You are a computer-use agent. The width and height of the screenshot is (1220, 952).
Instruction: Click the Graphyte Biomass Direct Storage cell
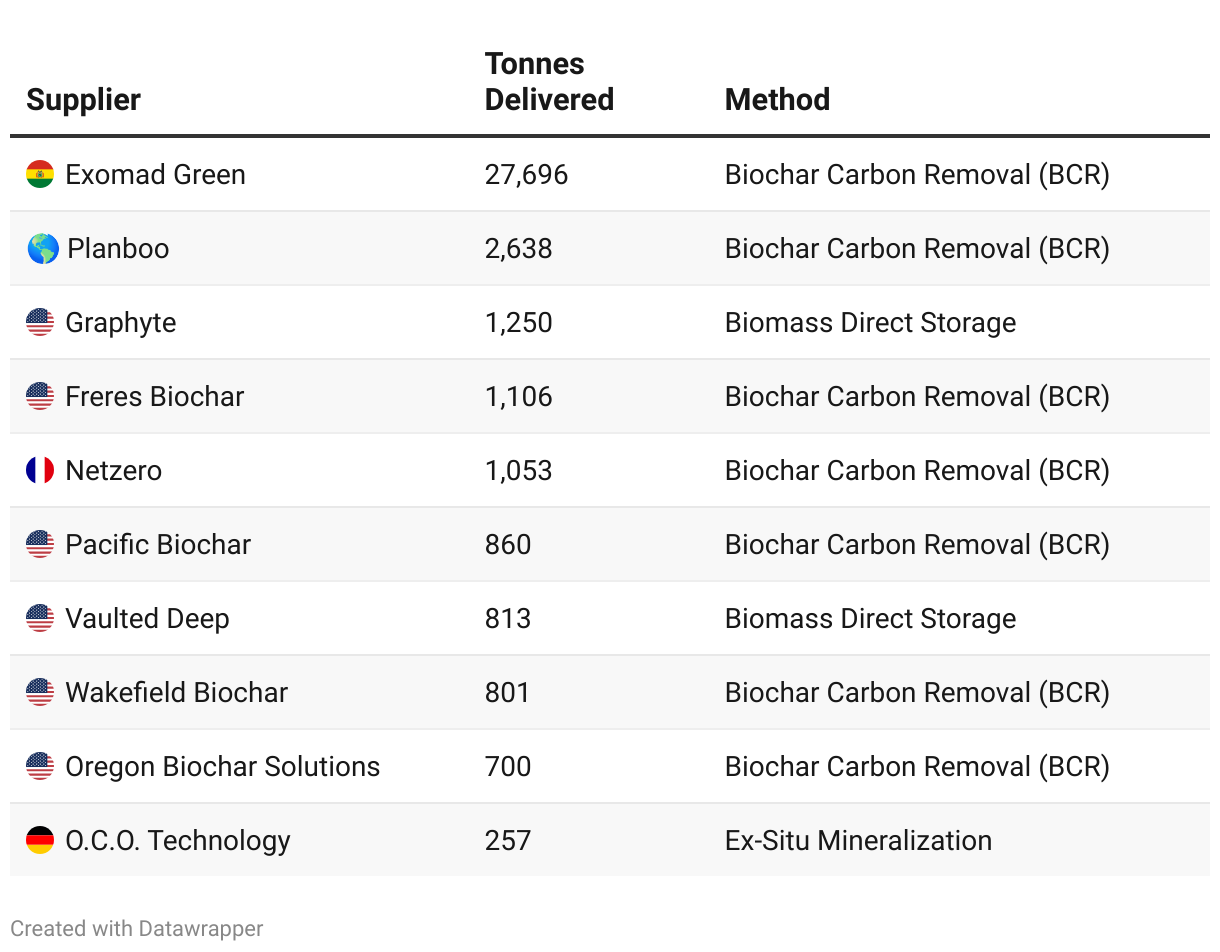pos(870,322)
